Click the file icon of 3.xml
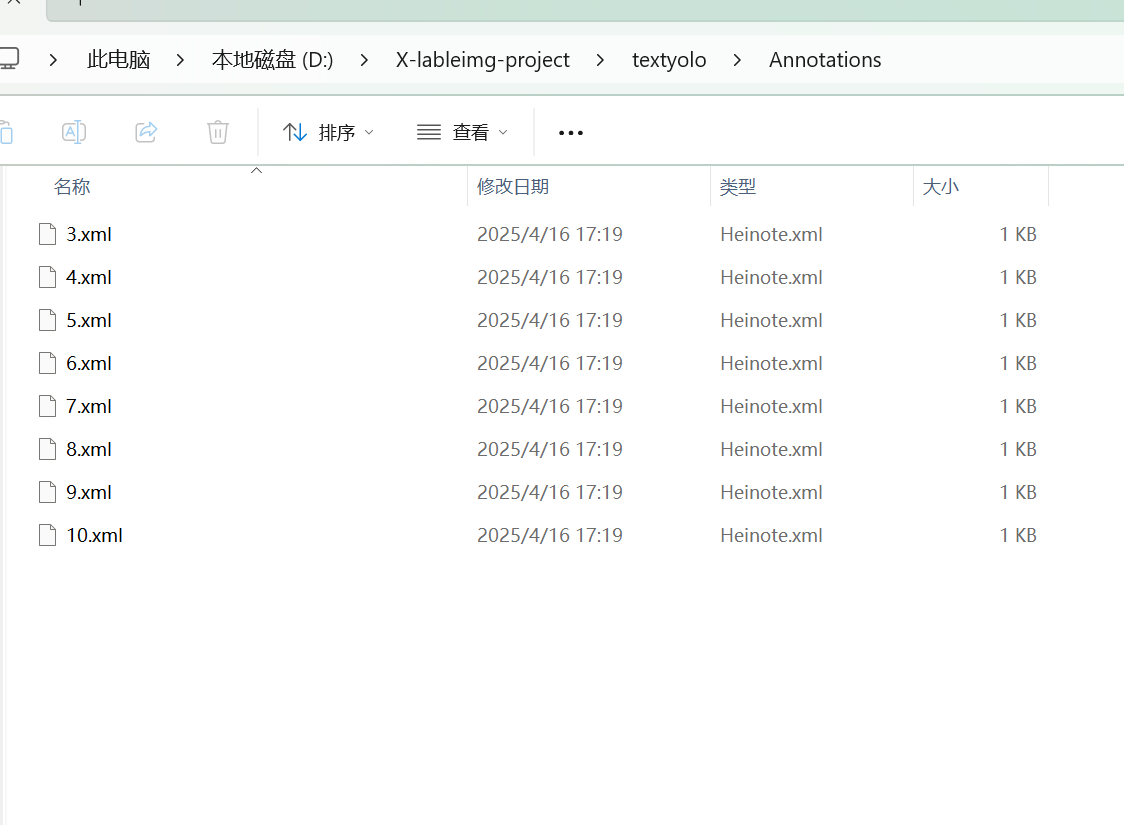 pyautogui.click(x=47, y=234)
